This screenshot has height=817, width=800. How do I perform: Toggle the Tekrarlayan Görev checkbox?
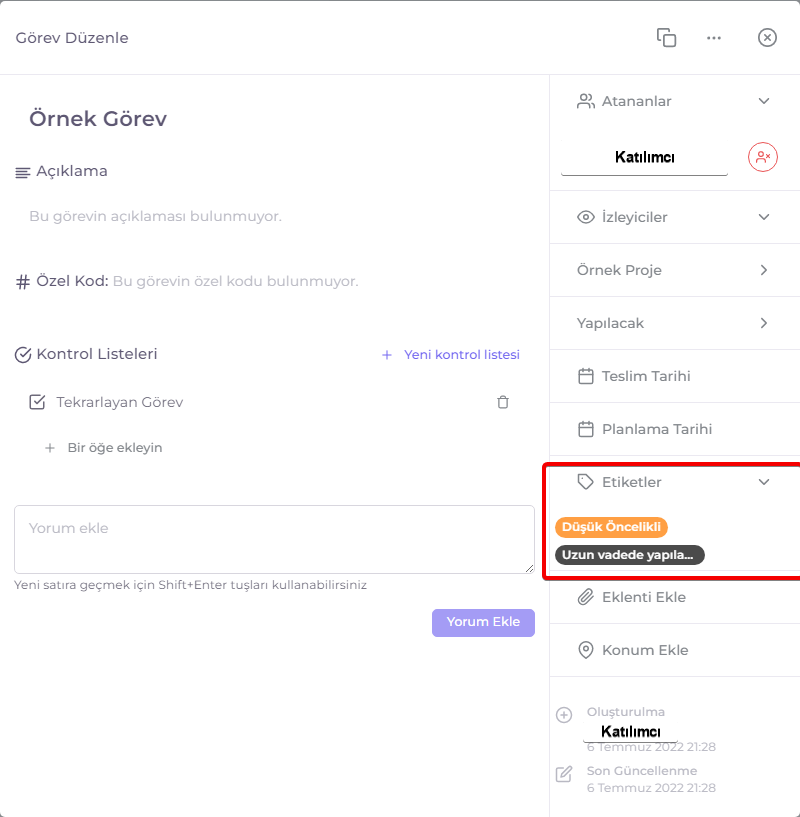tap(37, 402)
